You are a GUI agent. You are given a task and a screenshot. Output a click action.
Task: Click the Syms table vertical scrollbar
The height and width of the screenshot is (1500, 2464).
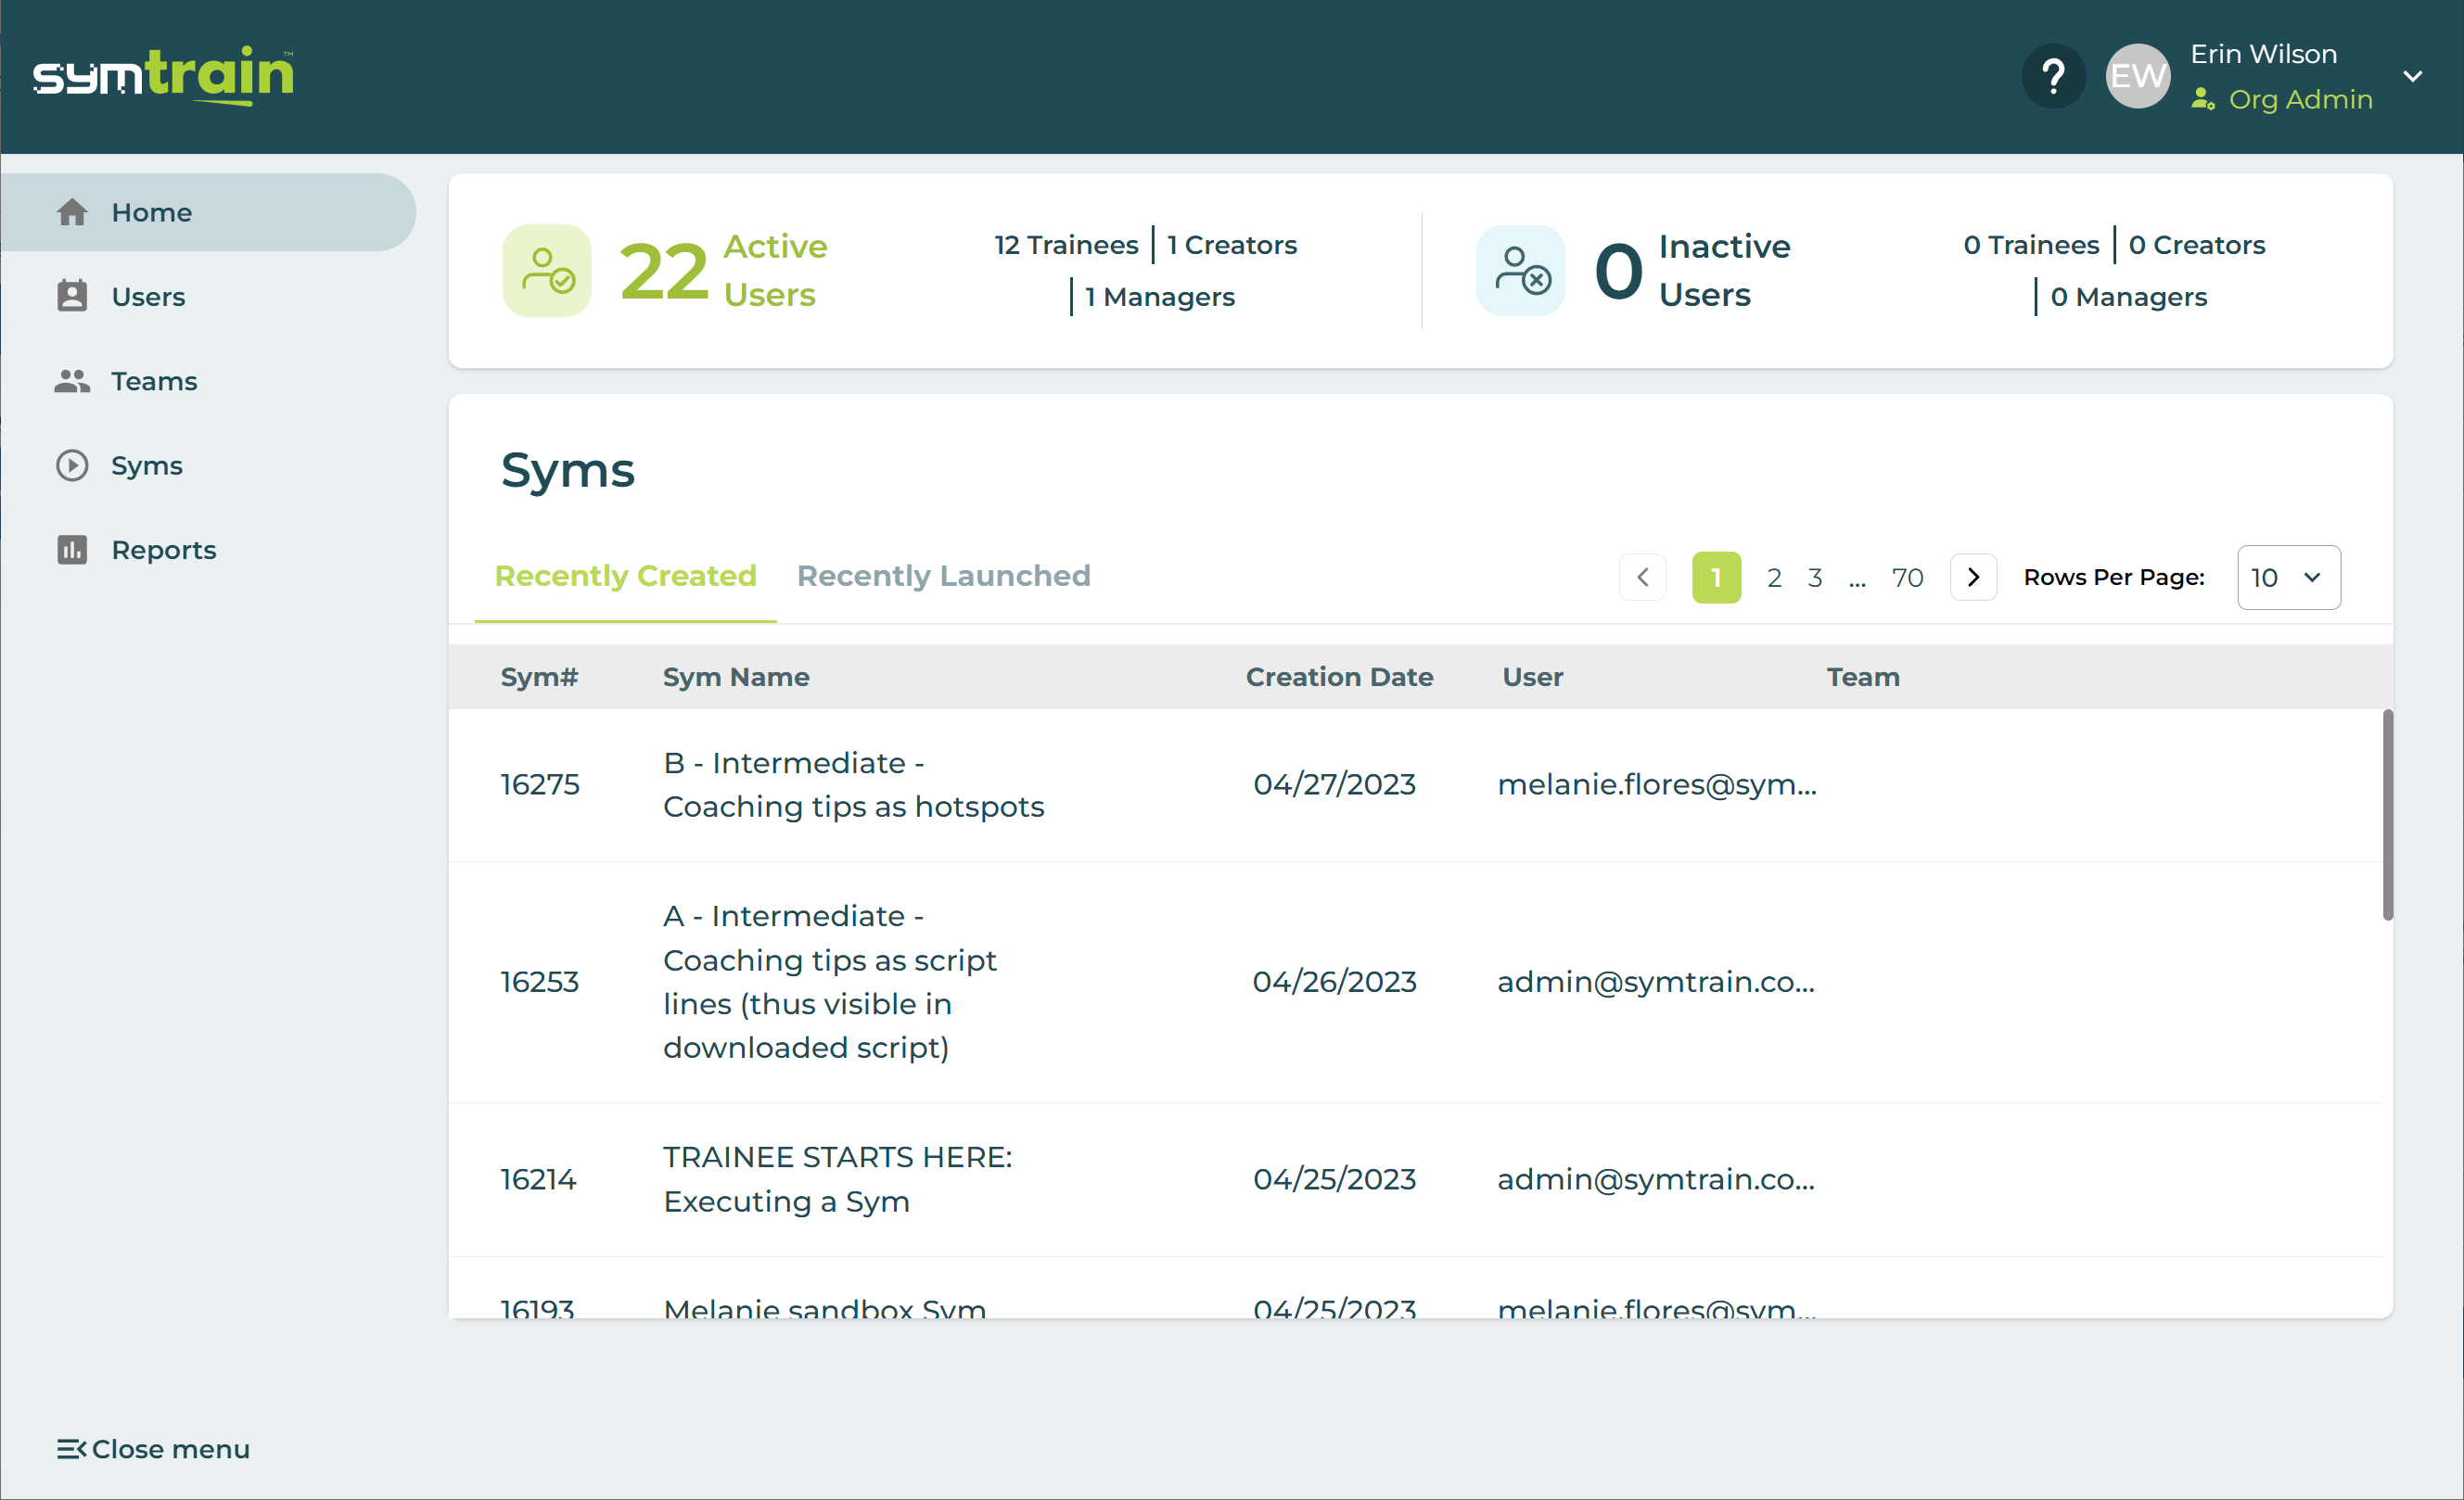[x=2387, y=815]
